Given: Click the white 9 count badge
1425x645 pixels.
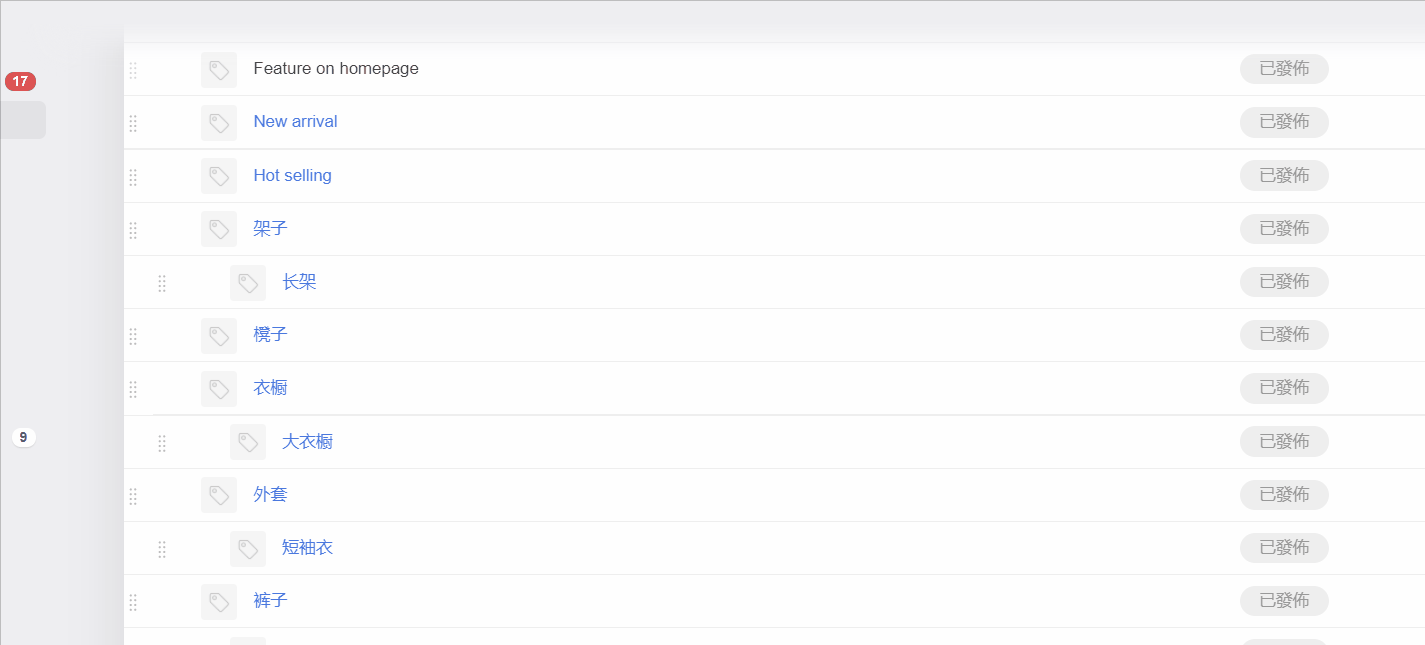Looking at the screenshot, I should point(23,437).
